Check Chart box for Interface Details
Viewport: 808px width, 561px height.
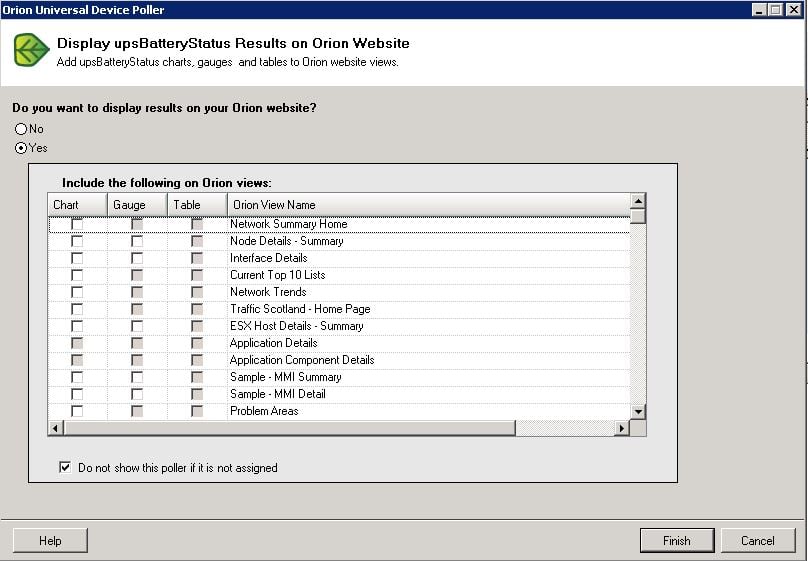77,258
